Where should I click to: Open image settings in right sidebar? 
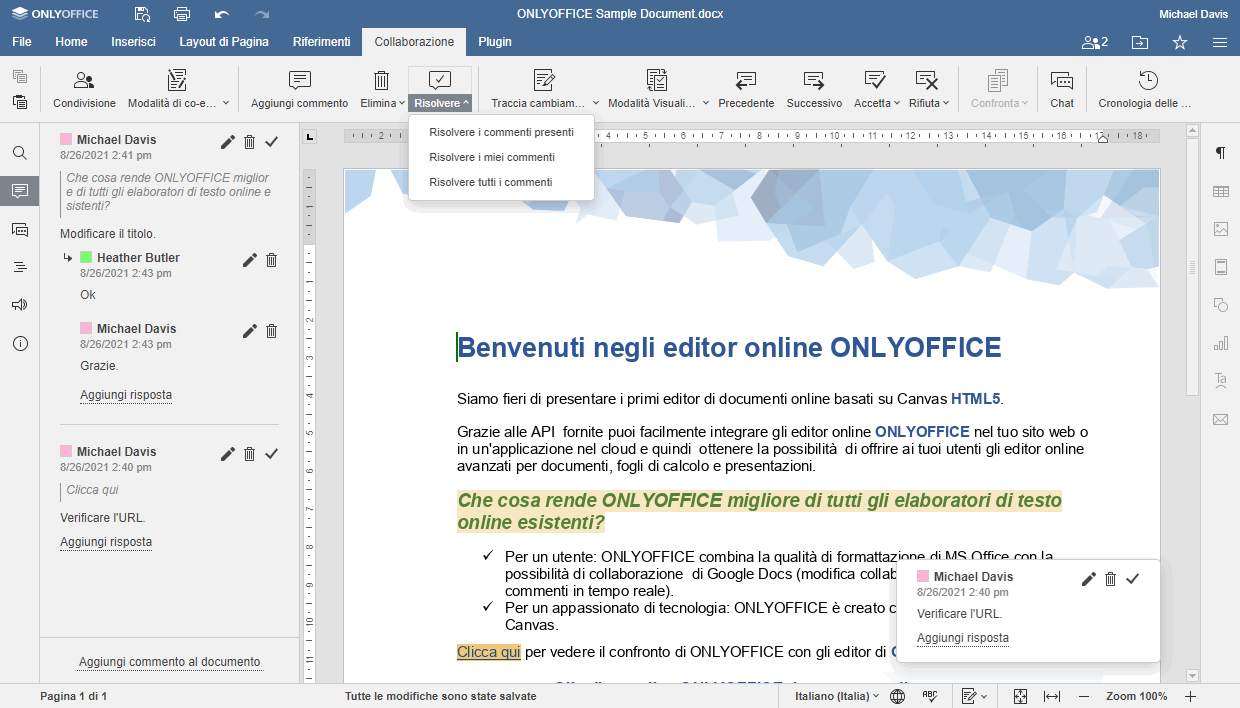tap(1220, 229)
